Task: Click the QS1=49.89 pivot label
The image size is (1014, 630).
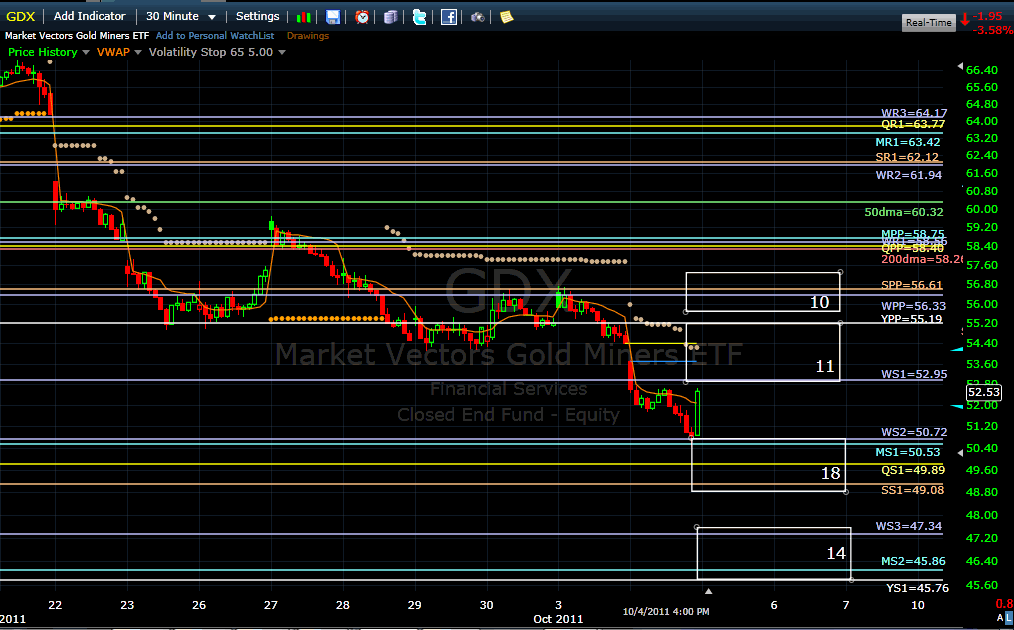Action: click(x=912, y=470)
